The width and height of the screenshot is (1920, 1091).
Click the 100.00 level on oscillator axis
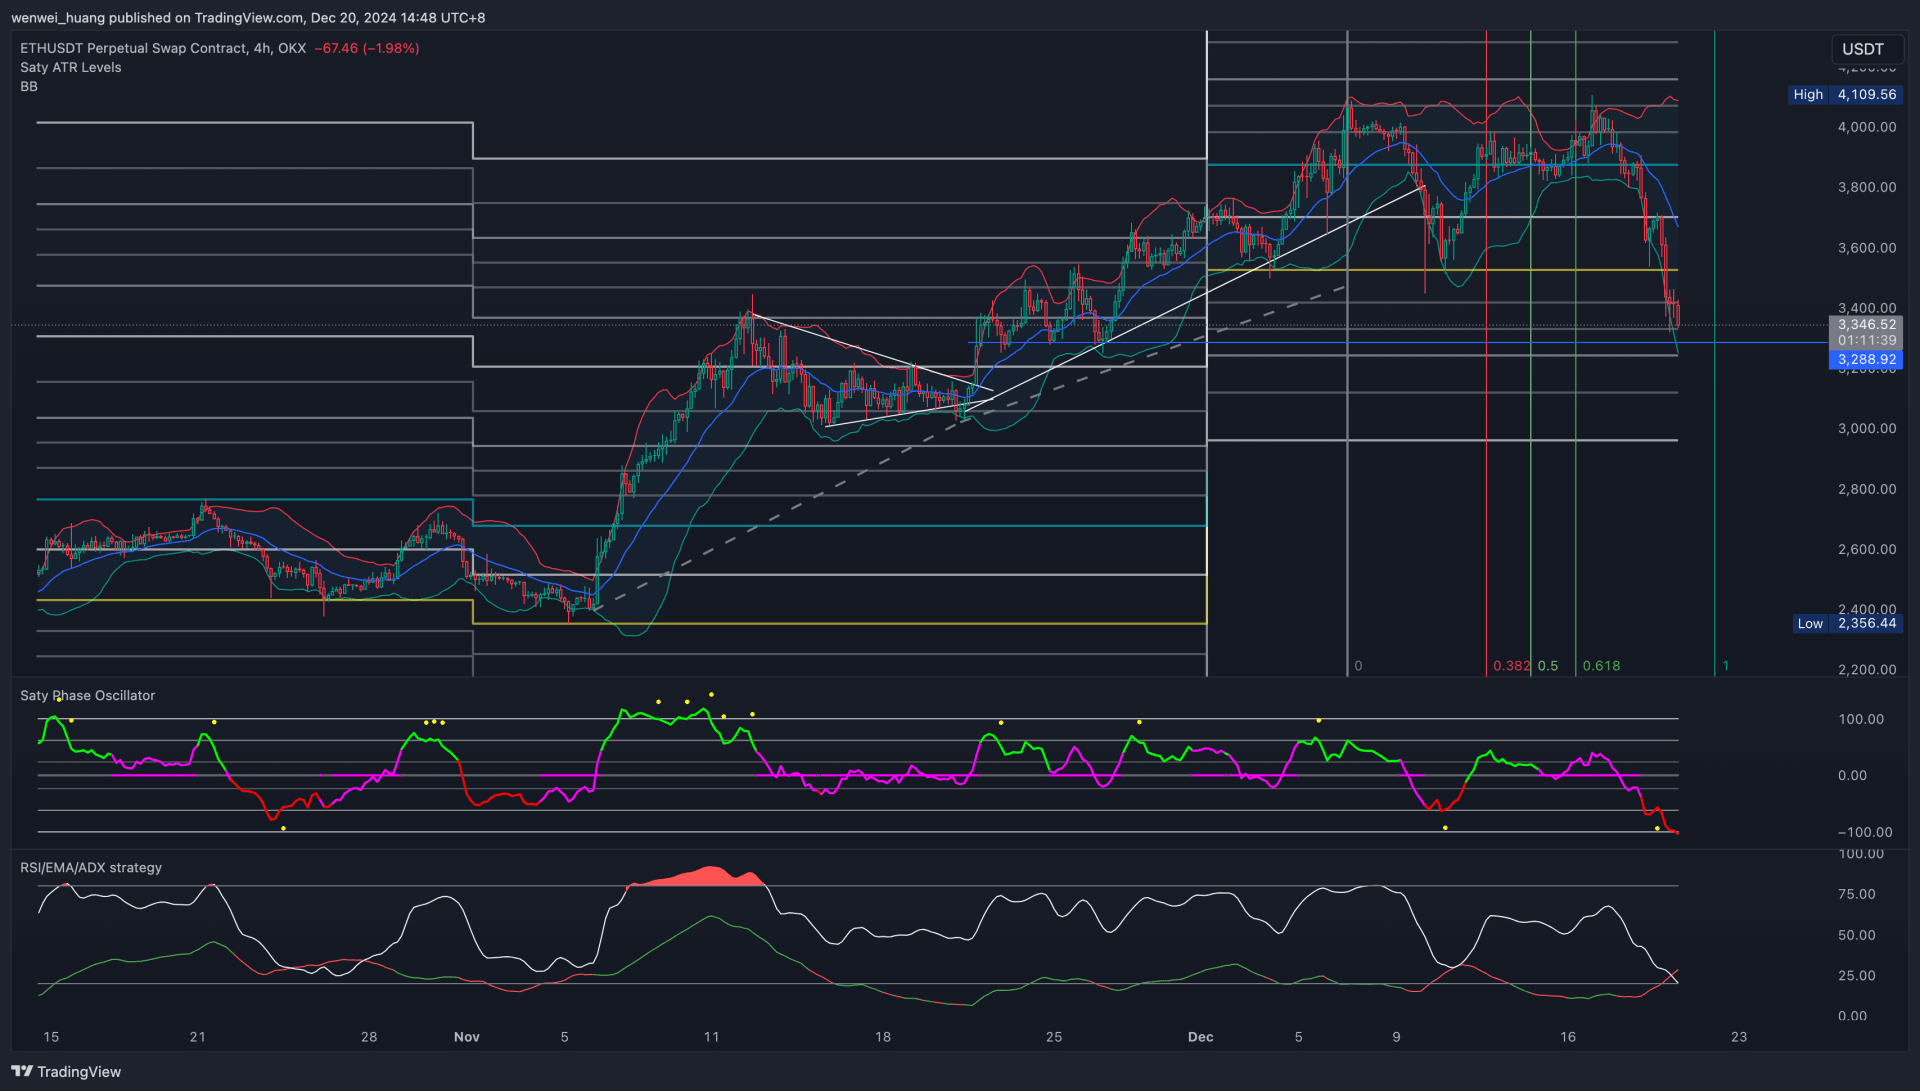click(x=1860, y=719)
